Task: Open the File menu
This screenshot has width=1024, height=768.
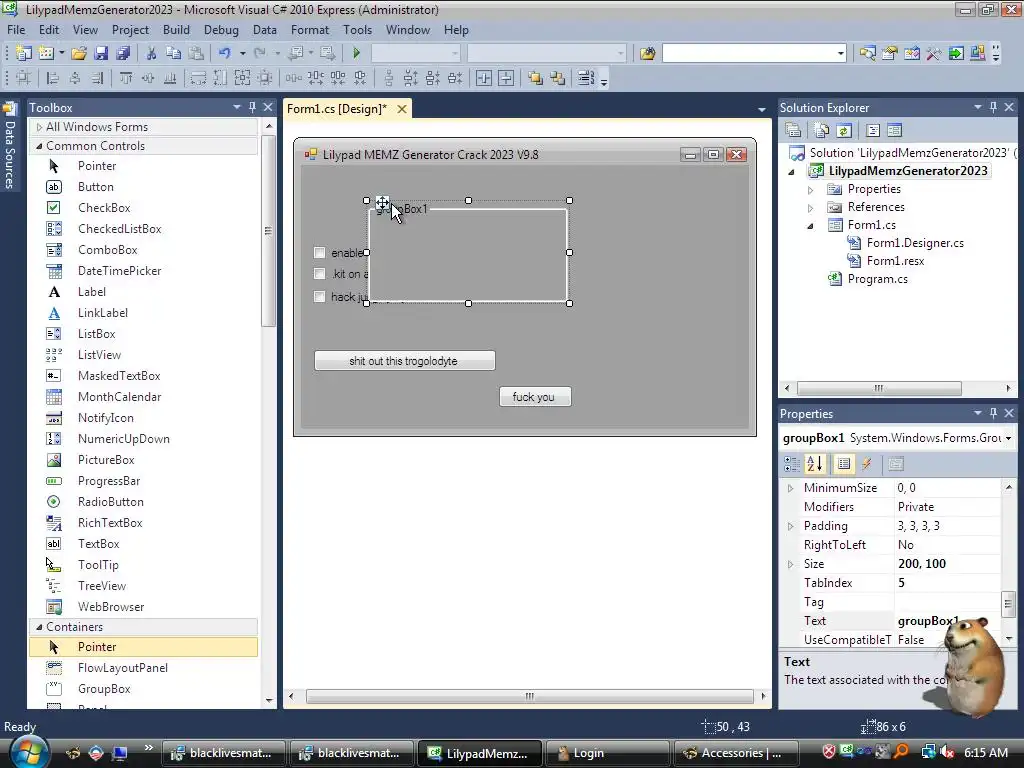Action: tap(16, 30)
